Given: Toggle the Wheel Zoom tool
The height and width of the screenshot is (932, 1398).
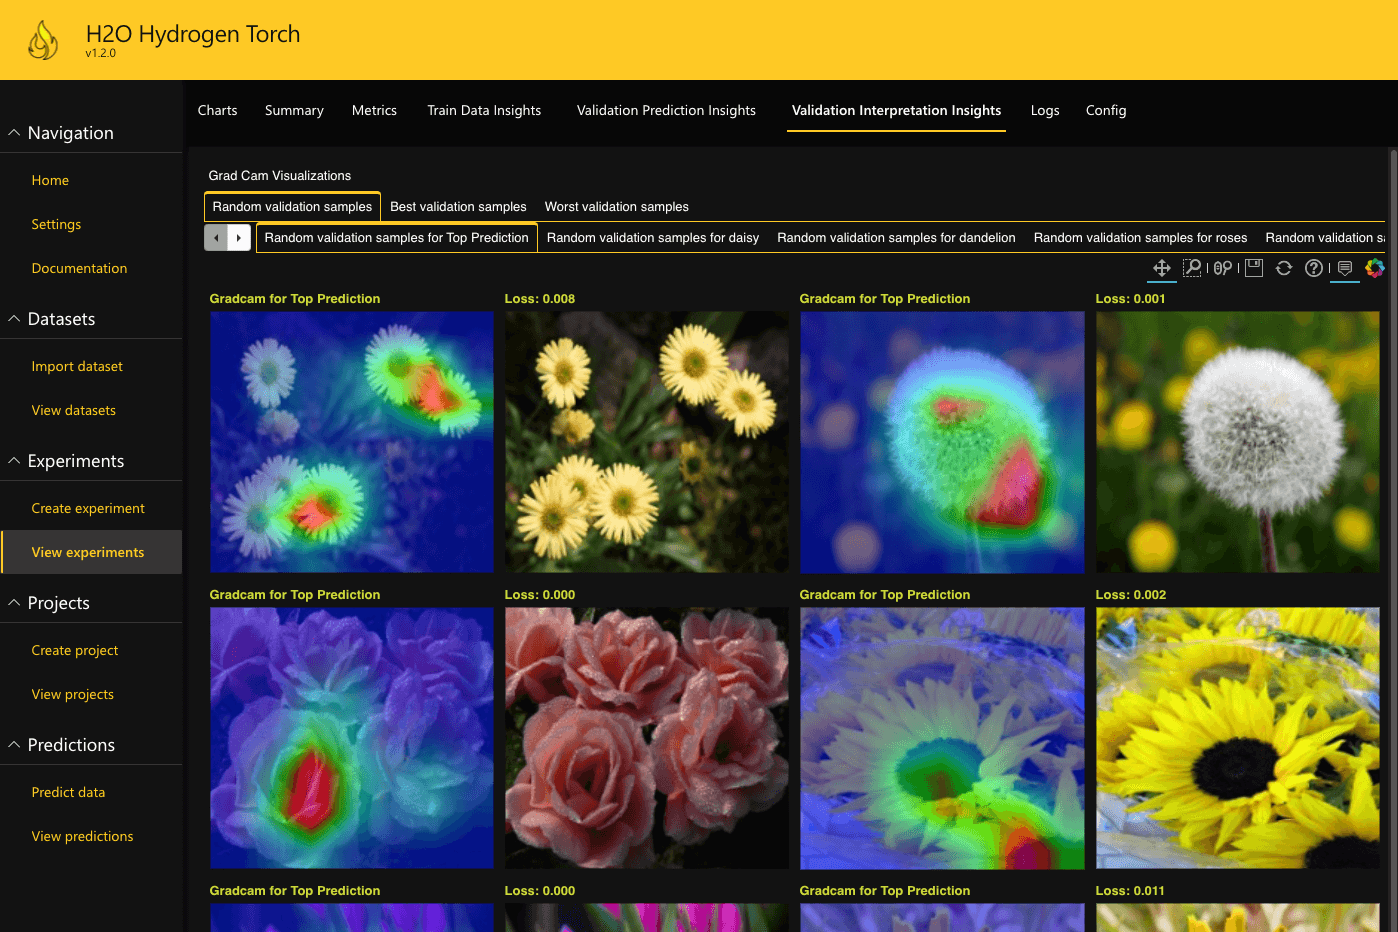Looking at the screenshot, I should point(1223,268).
